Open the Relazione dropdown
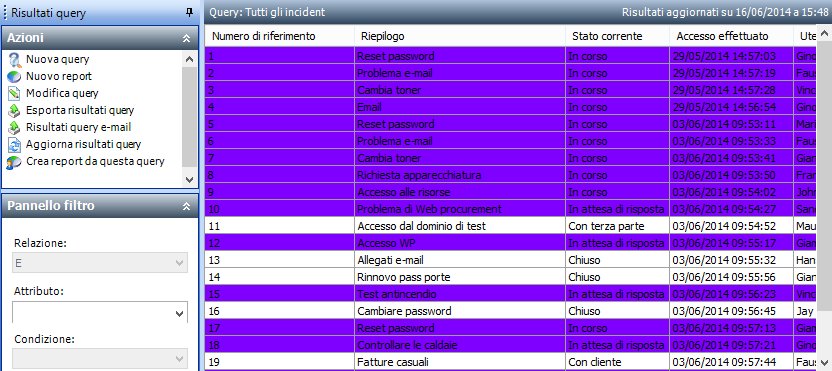832x371 pixels. (179, 263)
